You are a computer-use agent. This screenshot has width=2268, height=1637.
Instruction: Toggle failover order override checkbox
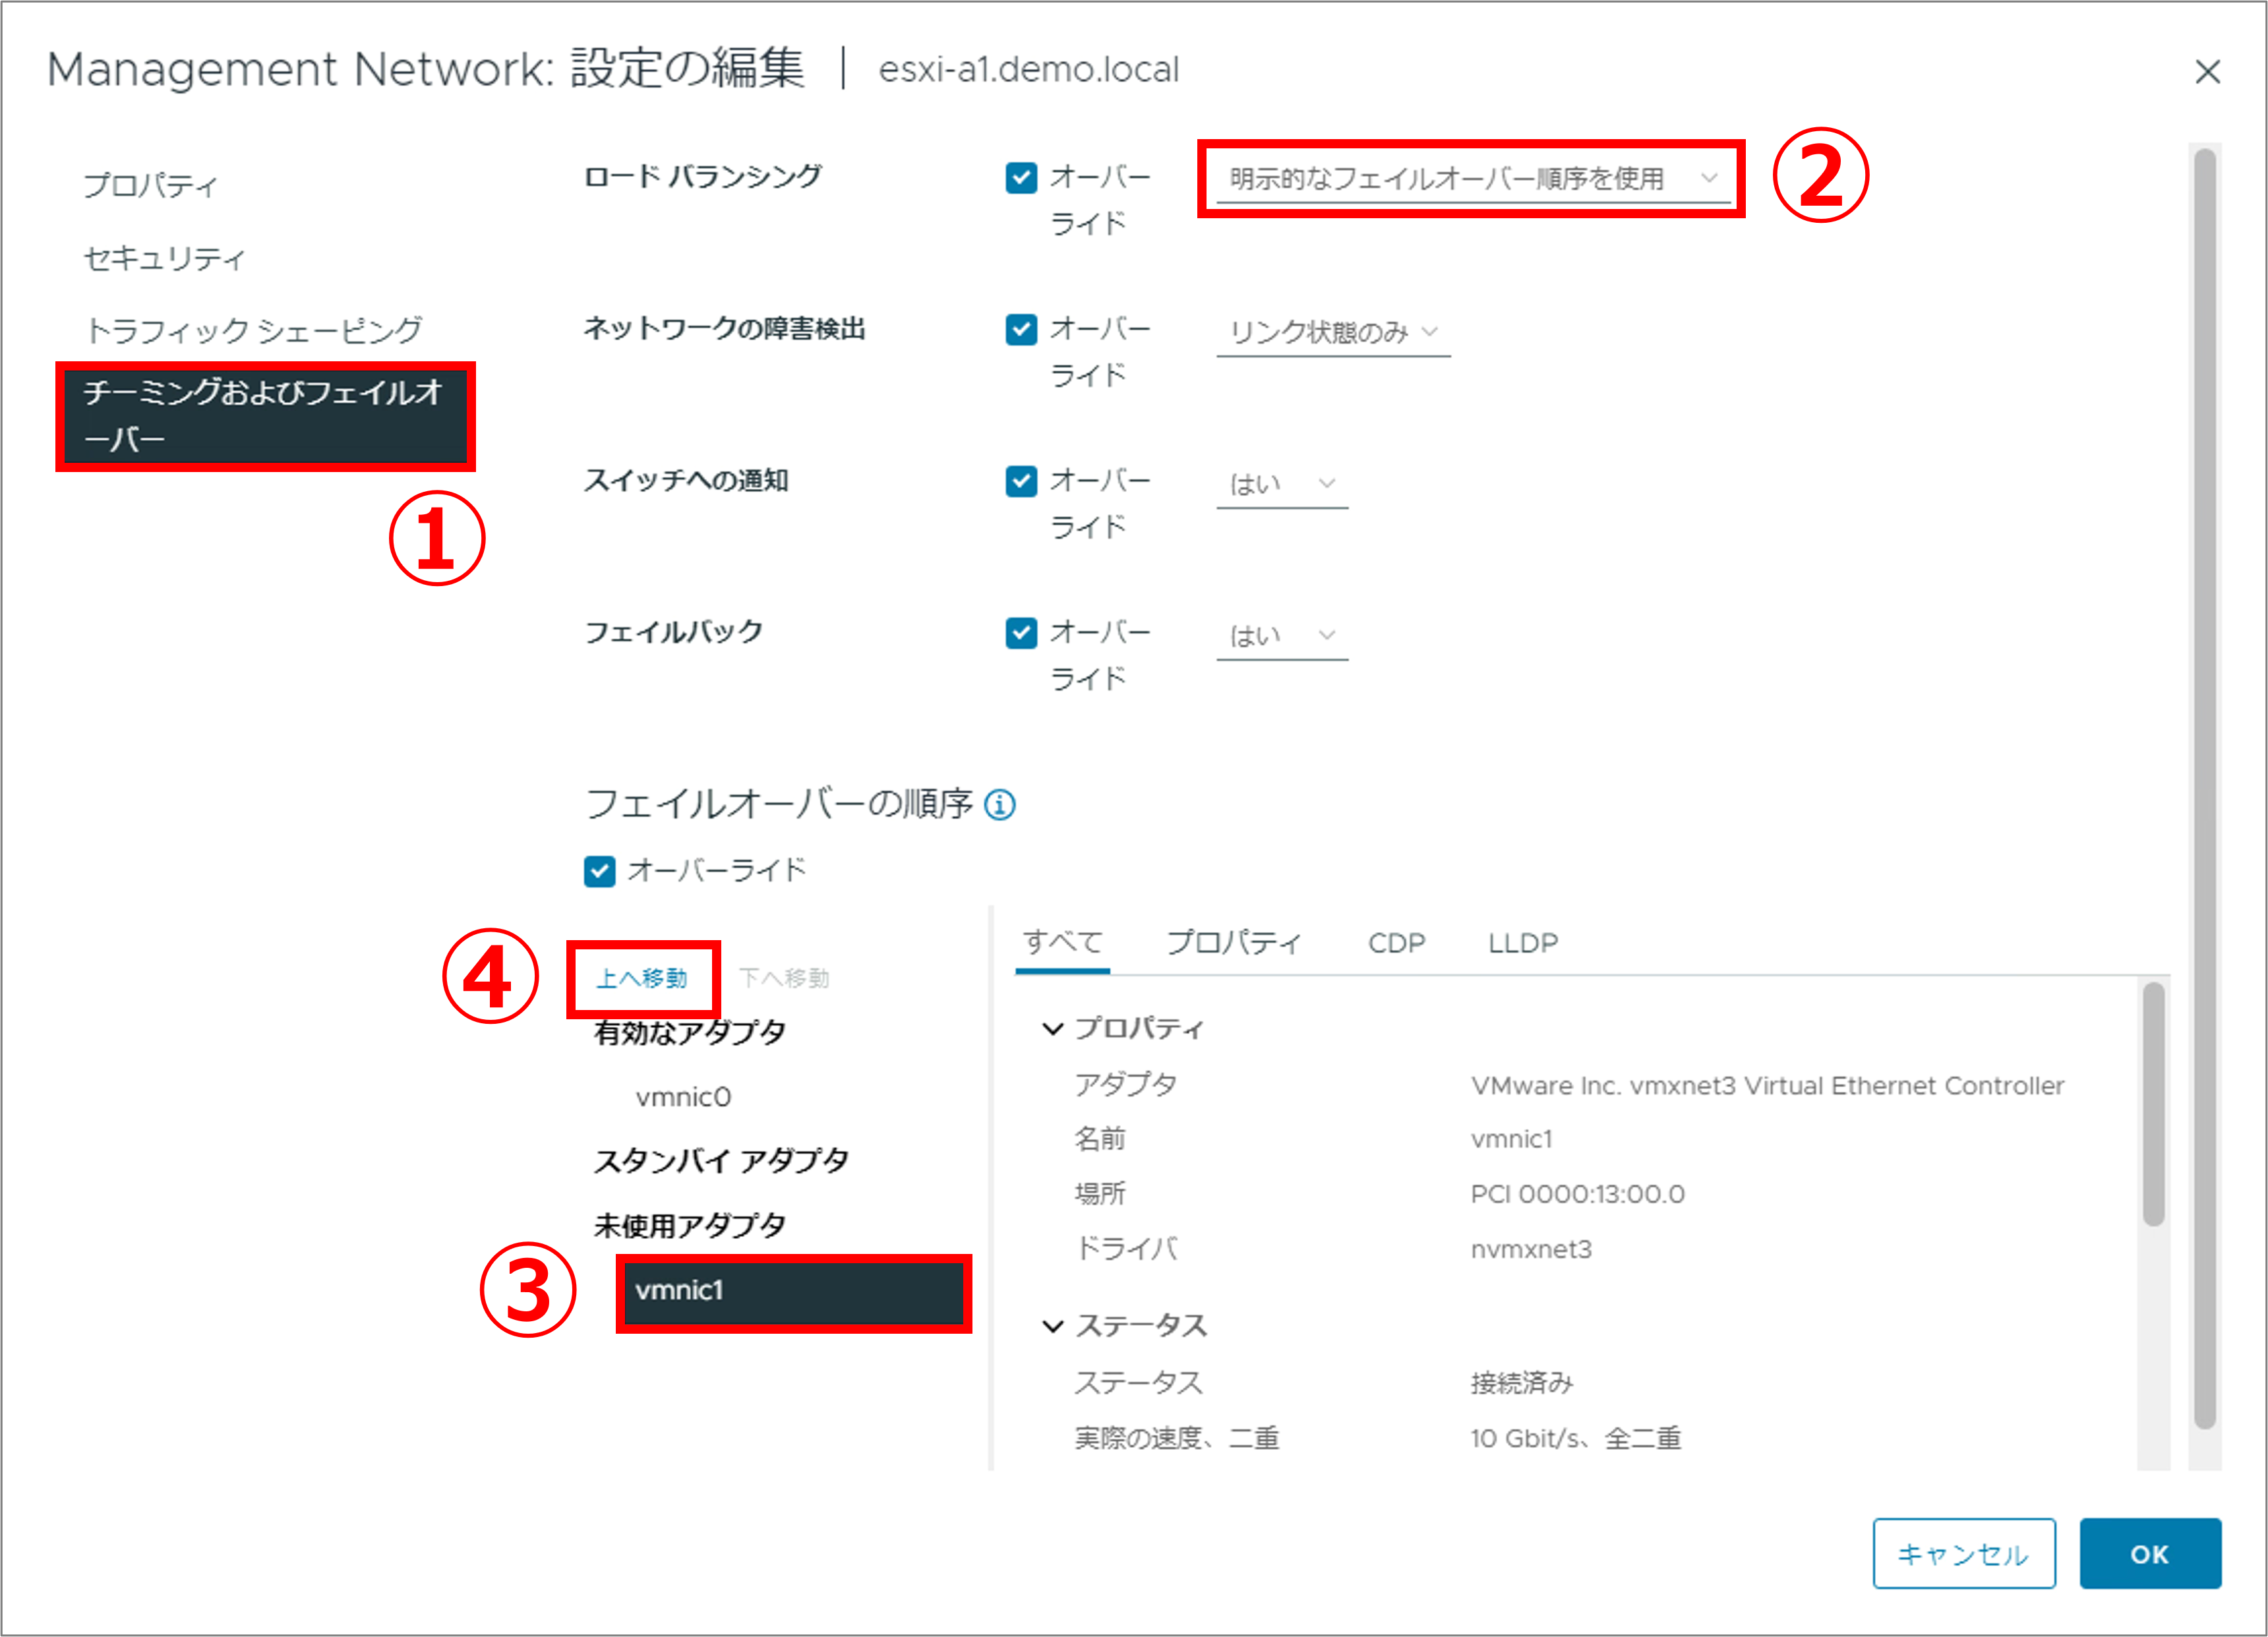tap(599, 871)
